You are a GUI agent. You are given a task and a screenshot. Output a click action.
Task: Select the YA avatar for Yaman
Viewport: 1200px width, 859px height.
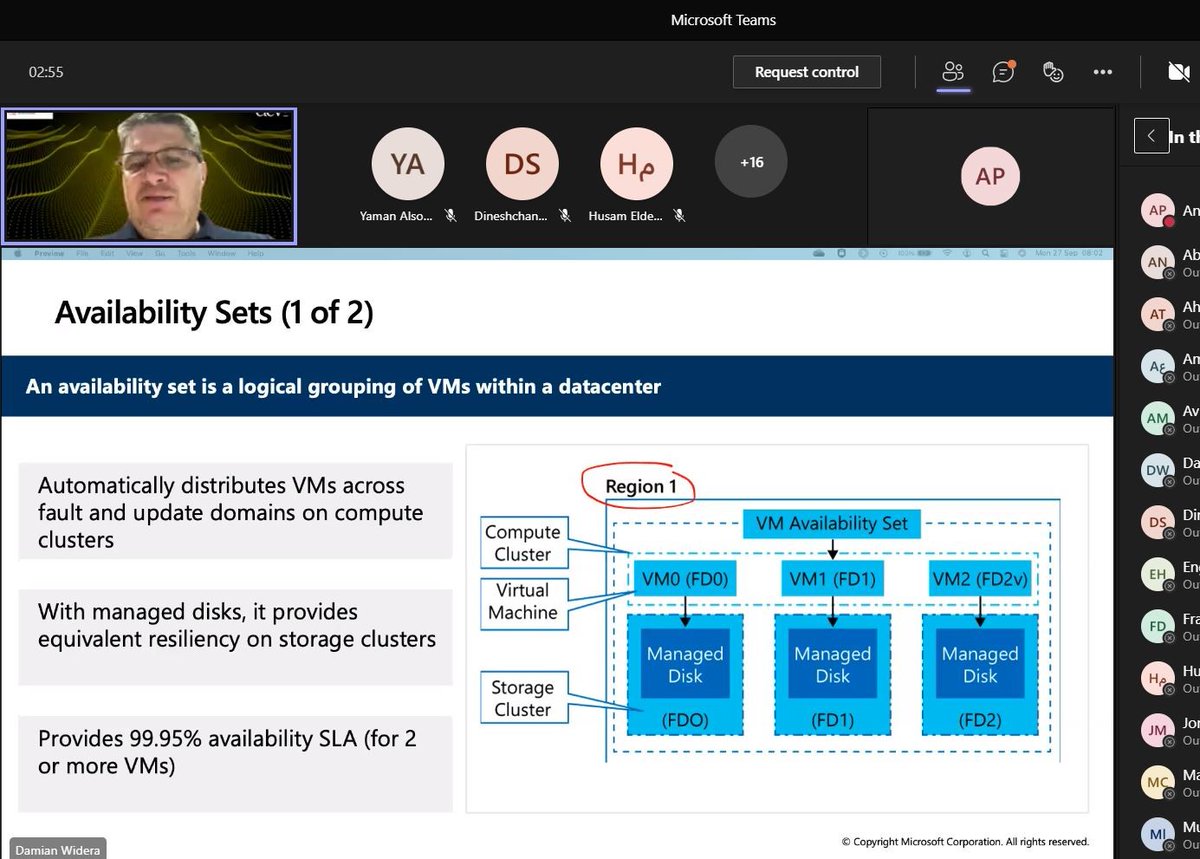click(x=408, y=162)
